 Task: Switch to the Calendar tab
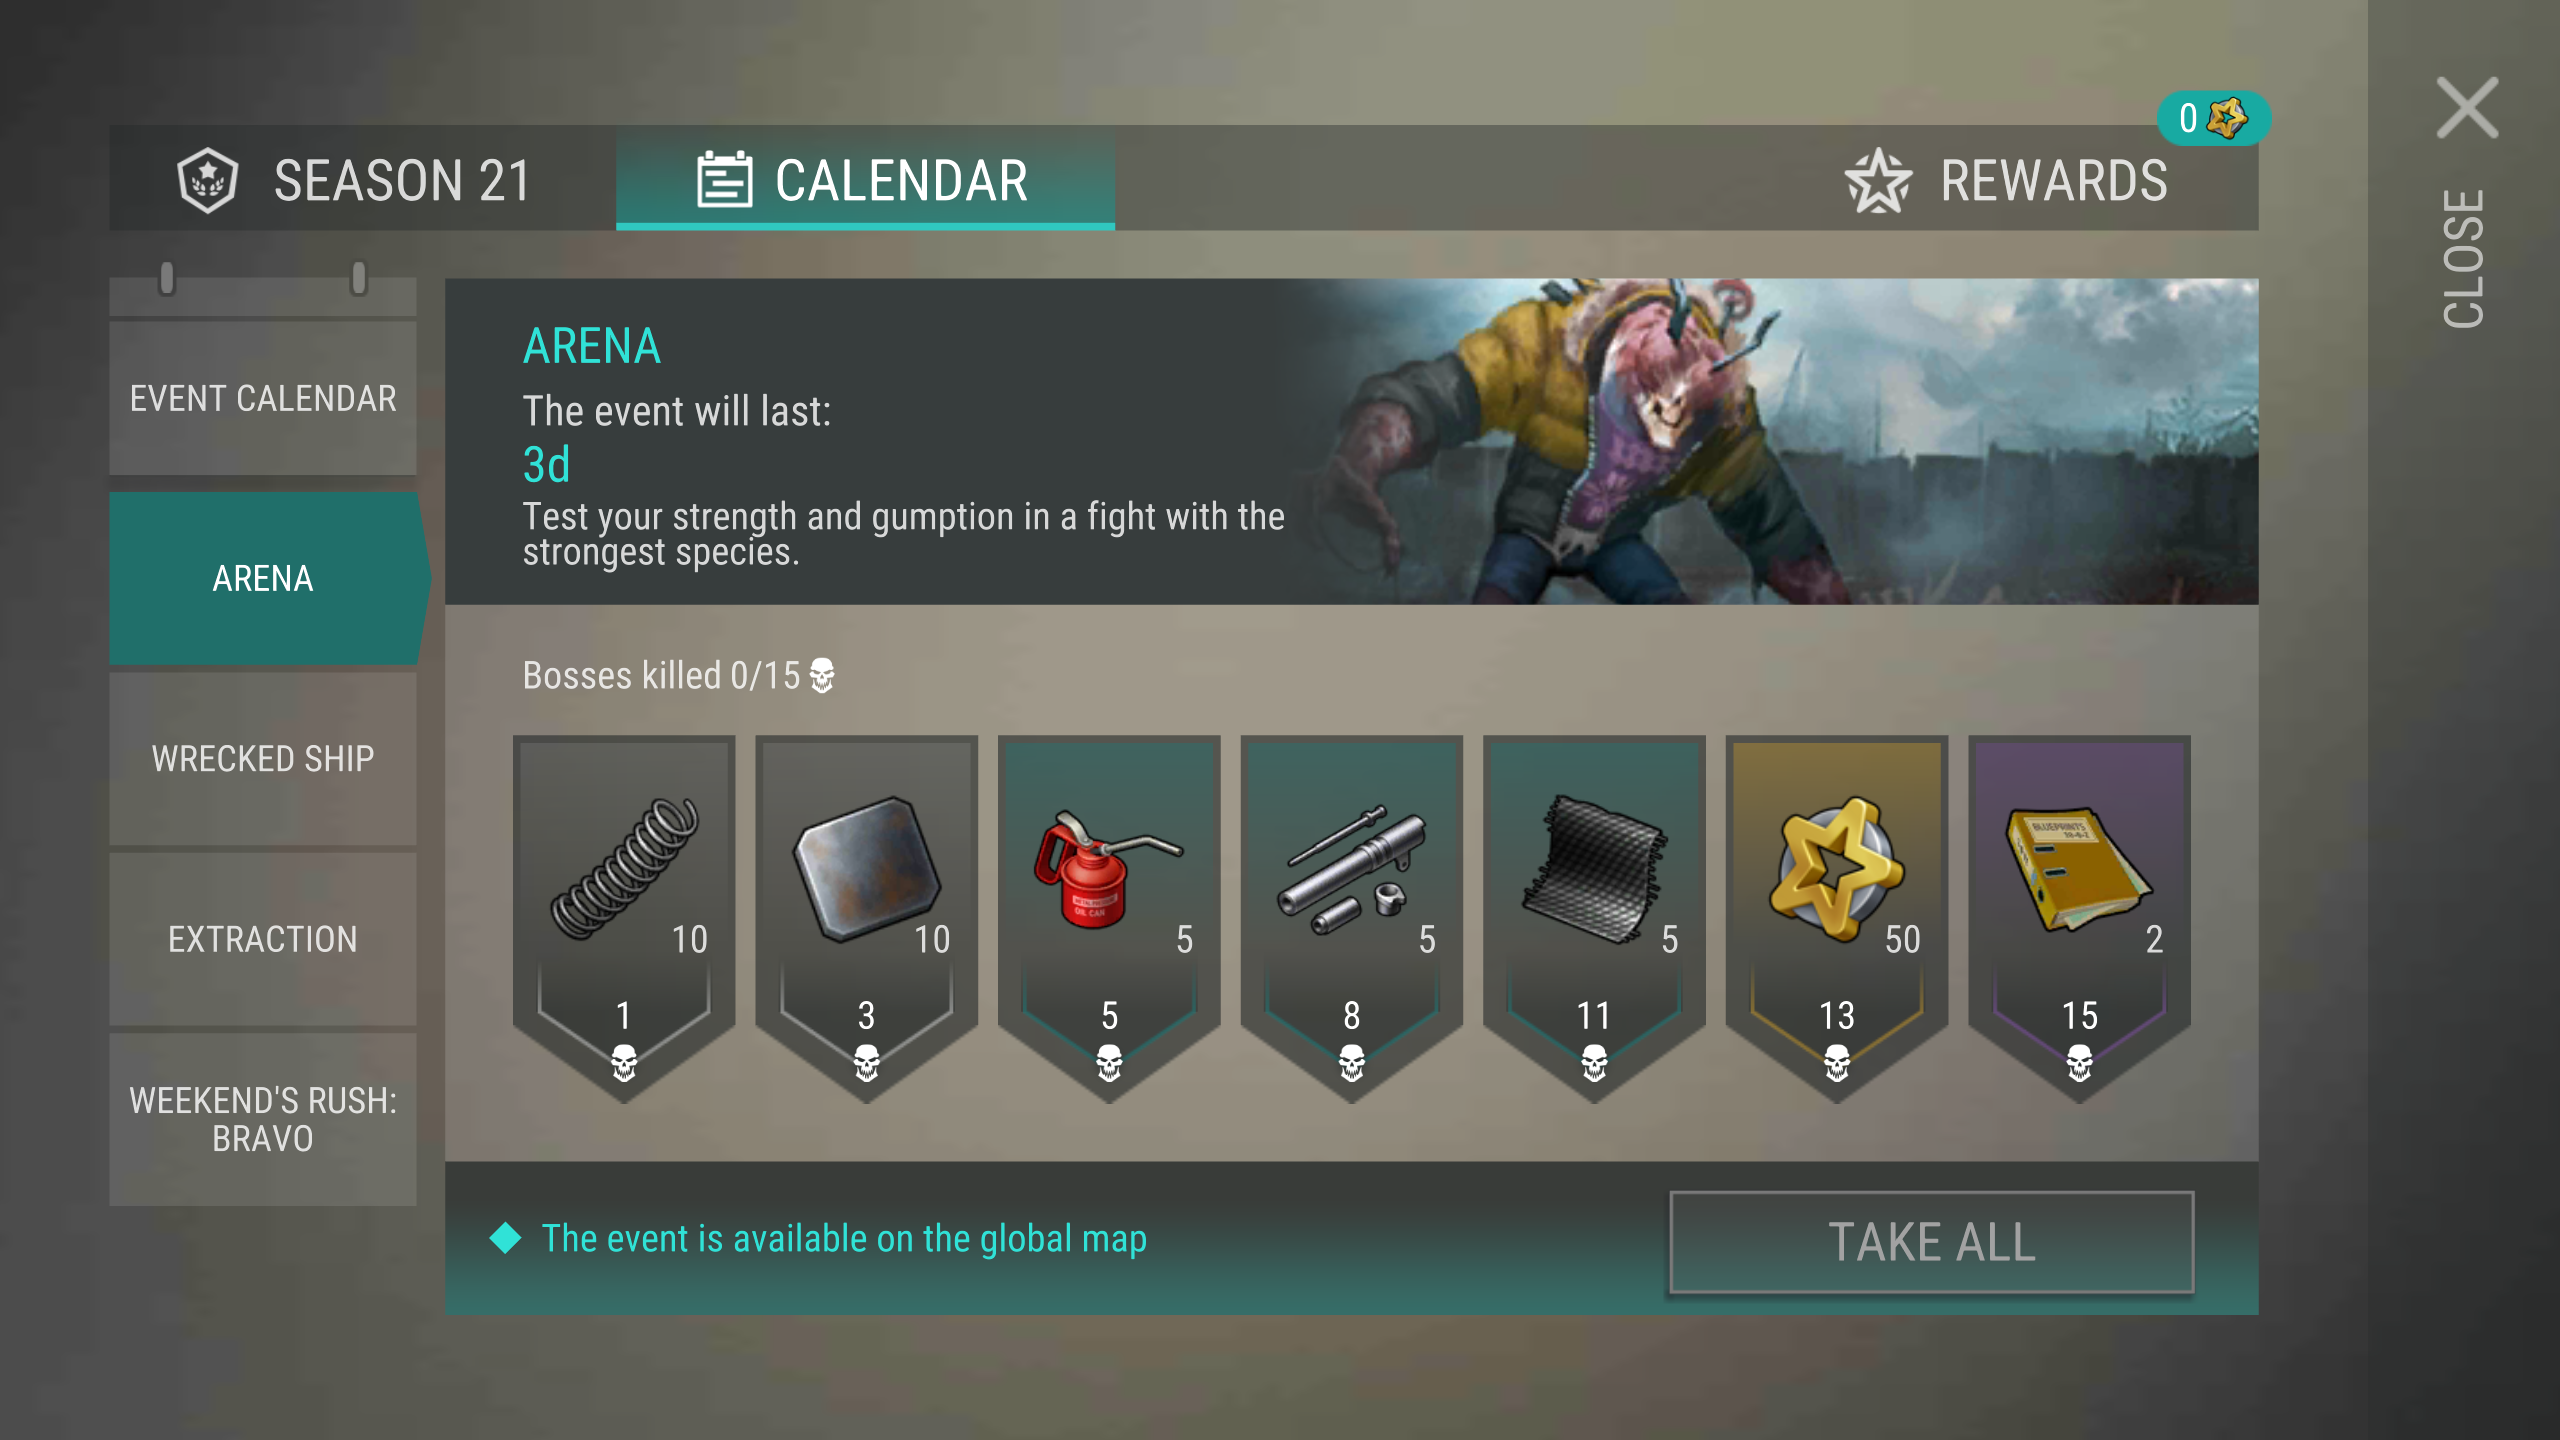coord(865,178)
